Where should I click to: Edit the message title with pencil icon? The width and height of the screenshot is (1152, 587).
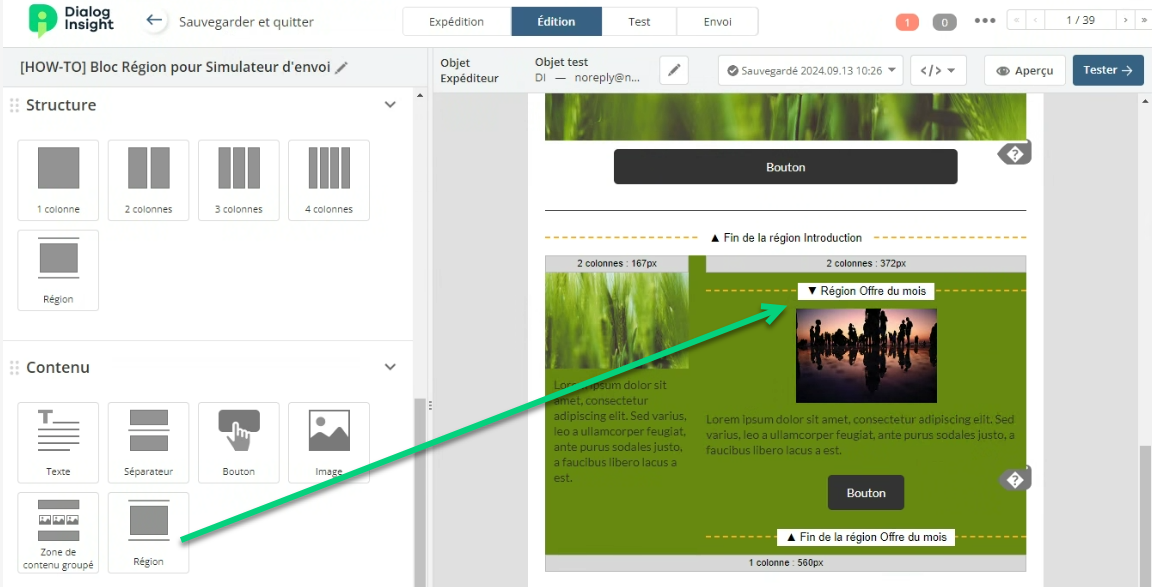(341, 68)
